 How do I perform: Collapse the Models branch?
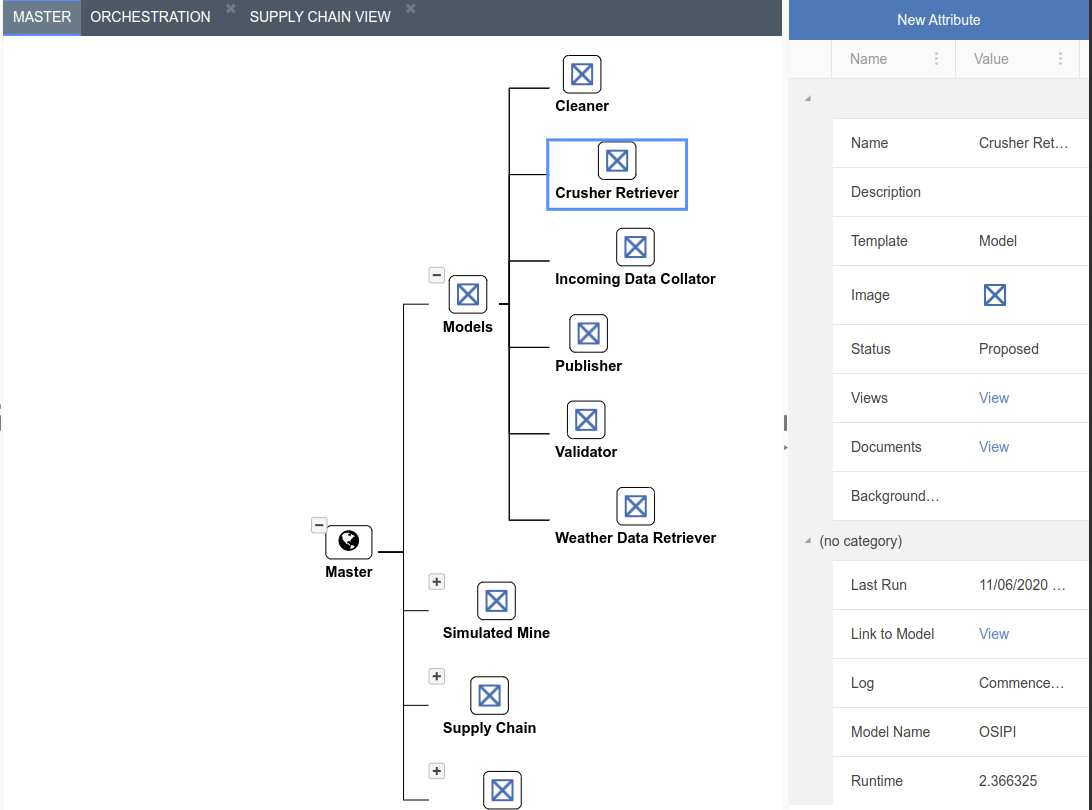click(436, 275)
